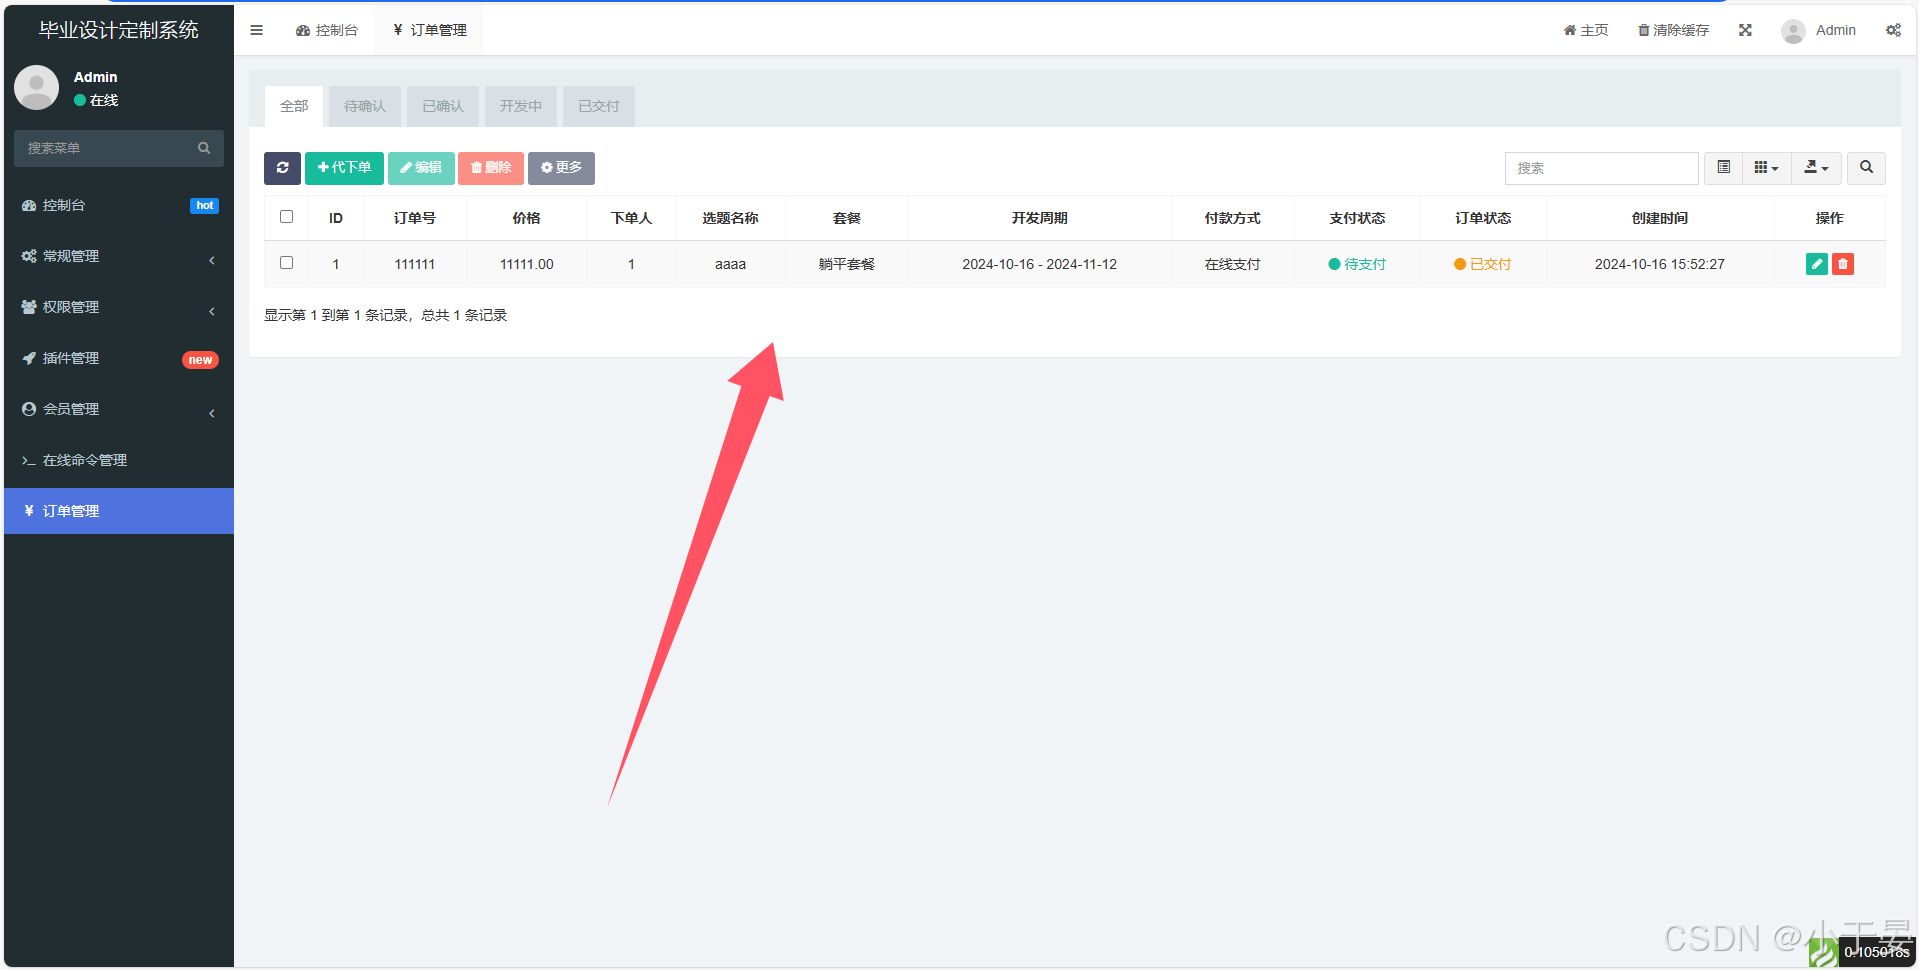The width and height of the screenshot is (1919, 970).
Task: Click the date range 2024-10-16 - 2024-11-12
Action: point(1040,264)
